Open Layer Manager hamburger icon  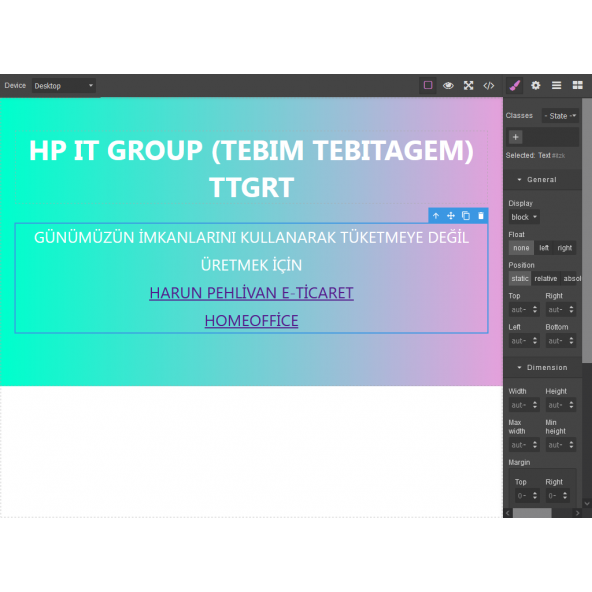pos(557,85)
